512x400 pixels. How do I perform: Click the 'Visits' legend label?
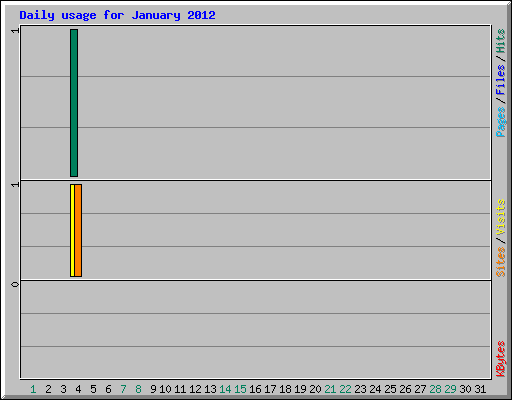(x=500, y=217)
